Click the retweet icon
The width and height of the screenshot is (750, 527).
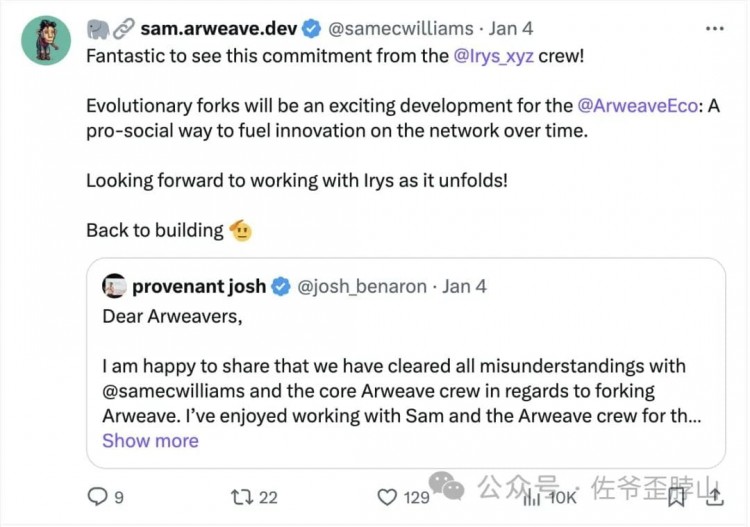242,497
